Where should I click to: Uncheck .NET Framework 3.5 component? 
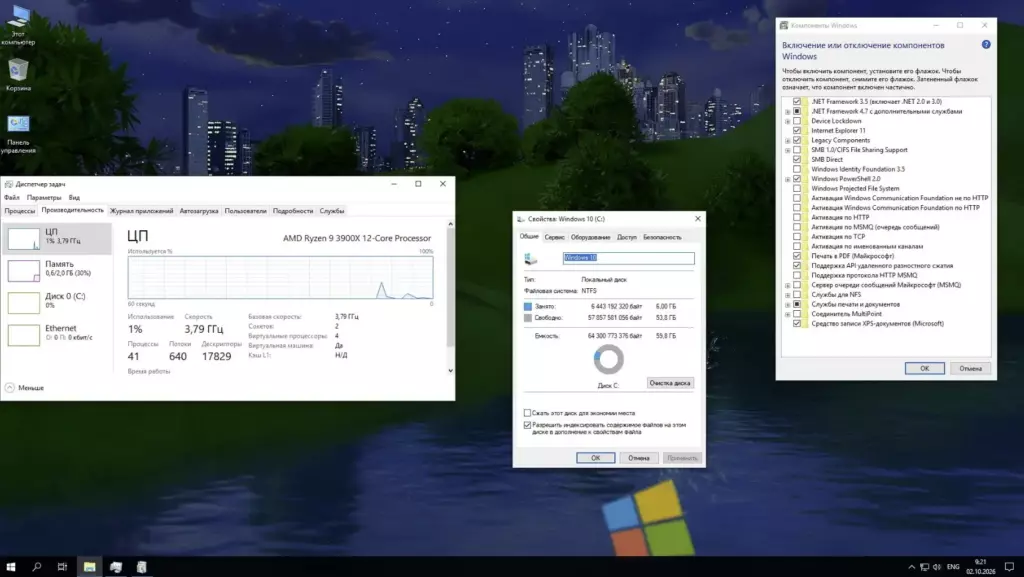797,101
